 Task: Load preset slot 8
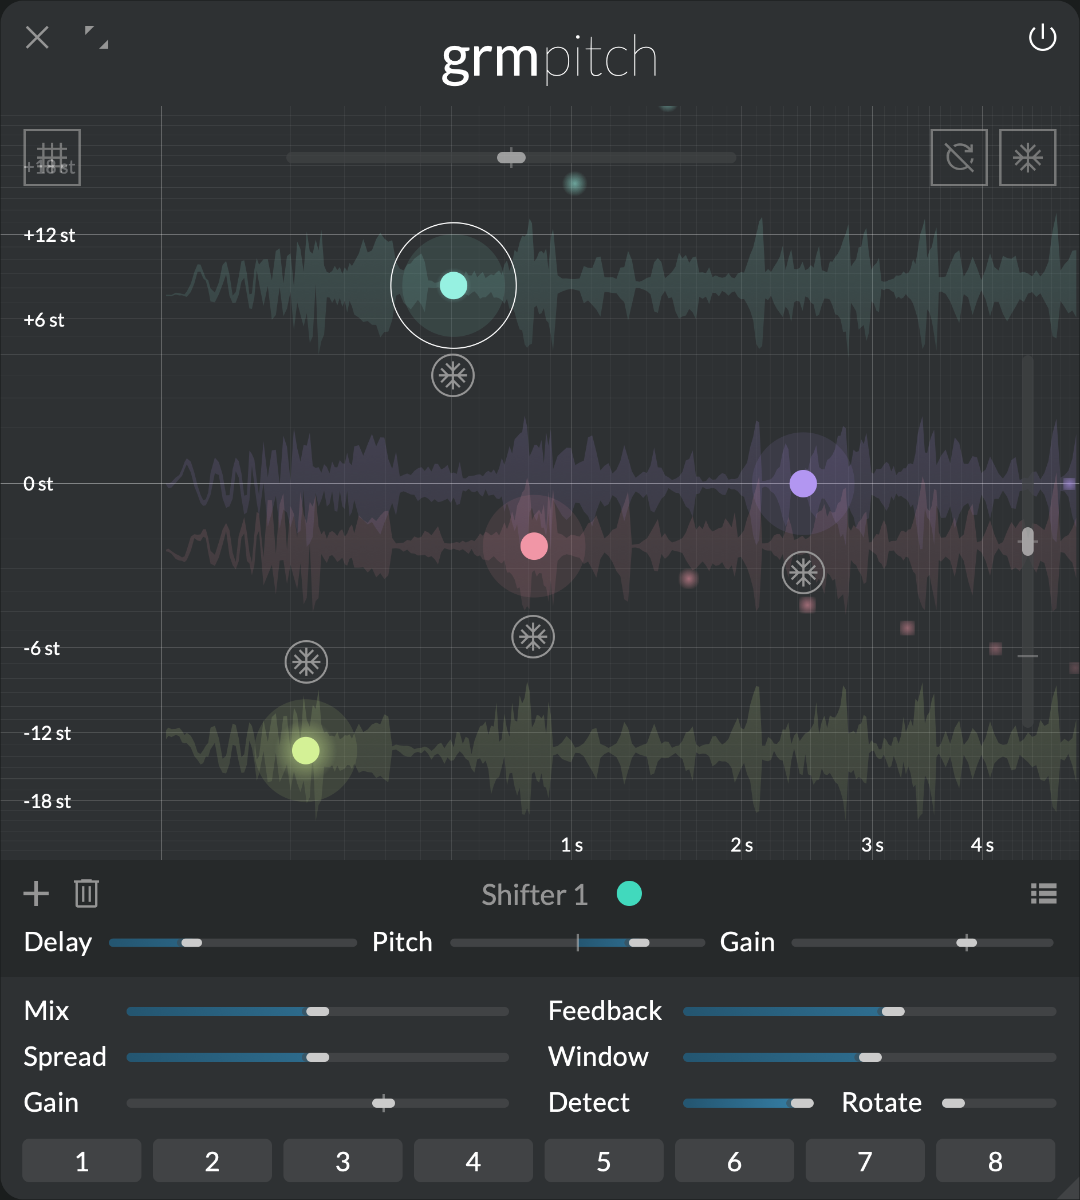coord(995,1161)
